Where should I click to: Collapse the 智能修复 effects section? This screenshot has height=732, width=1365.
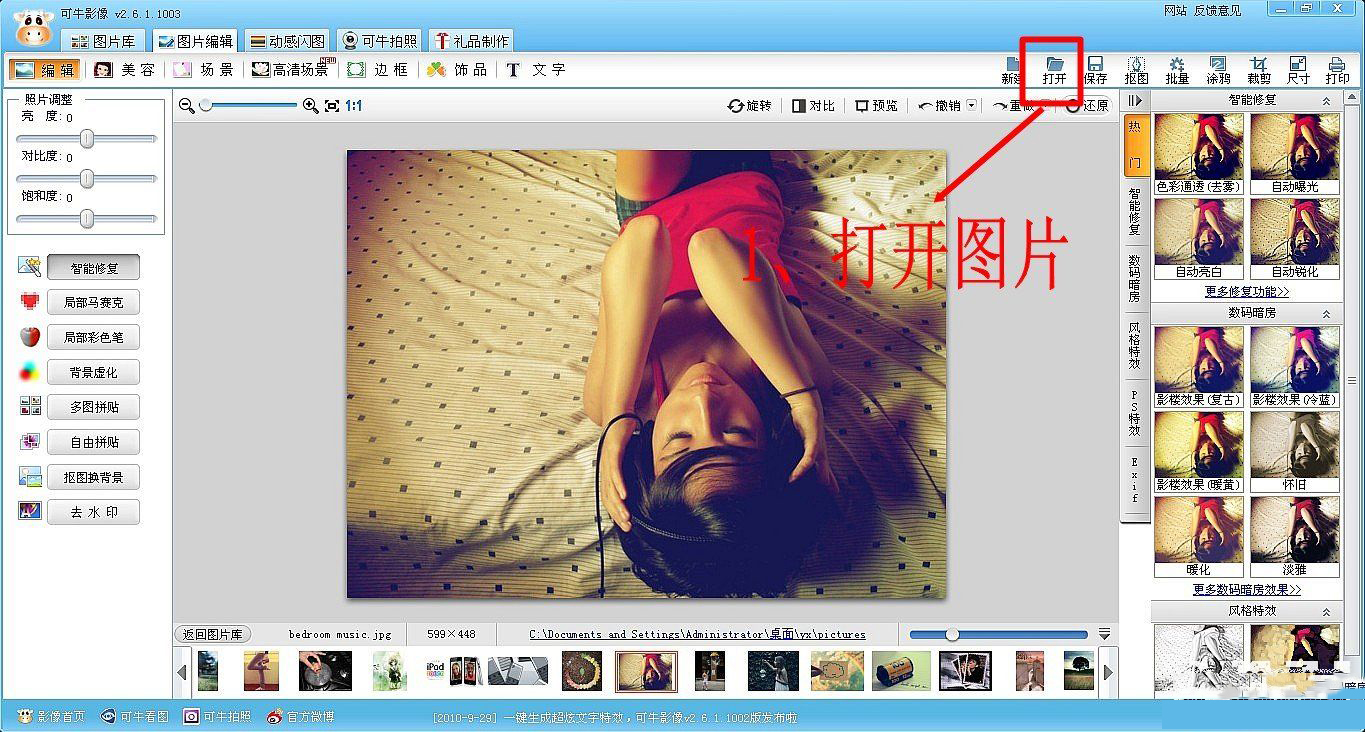pyautogui.click(x=1327, y=101)
